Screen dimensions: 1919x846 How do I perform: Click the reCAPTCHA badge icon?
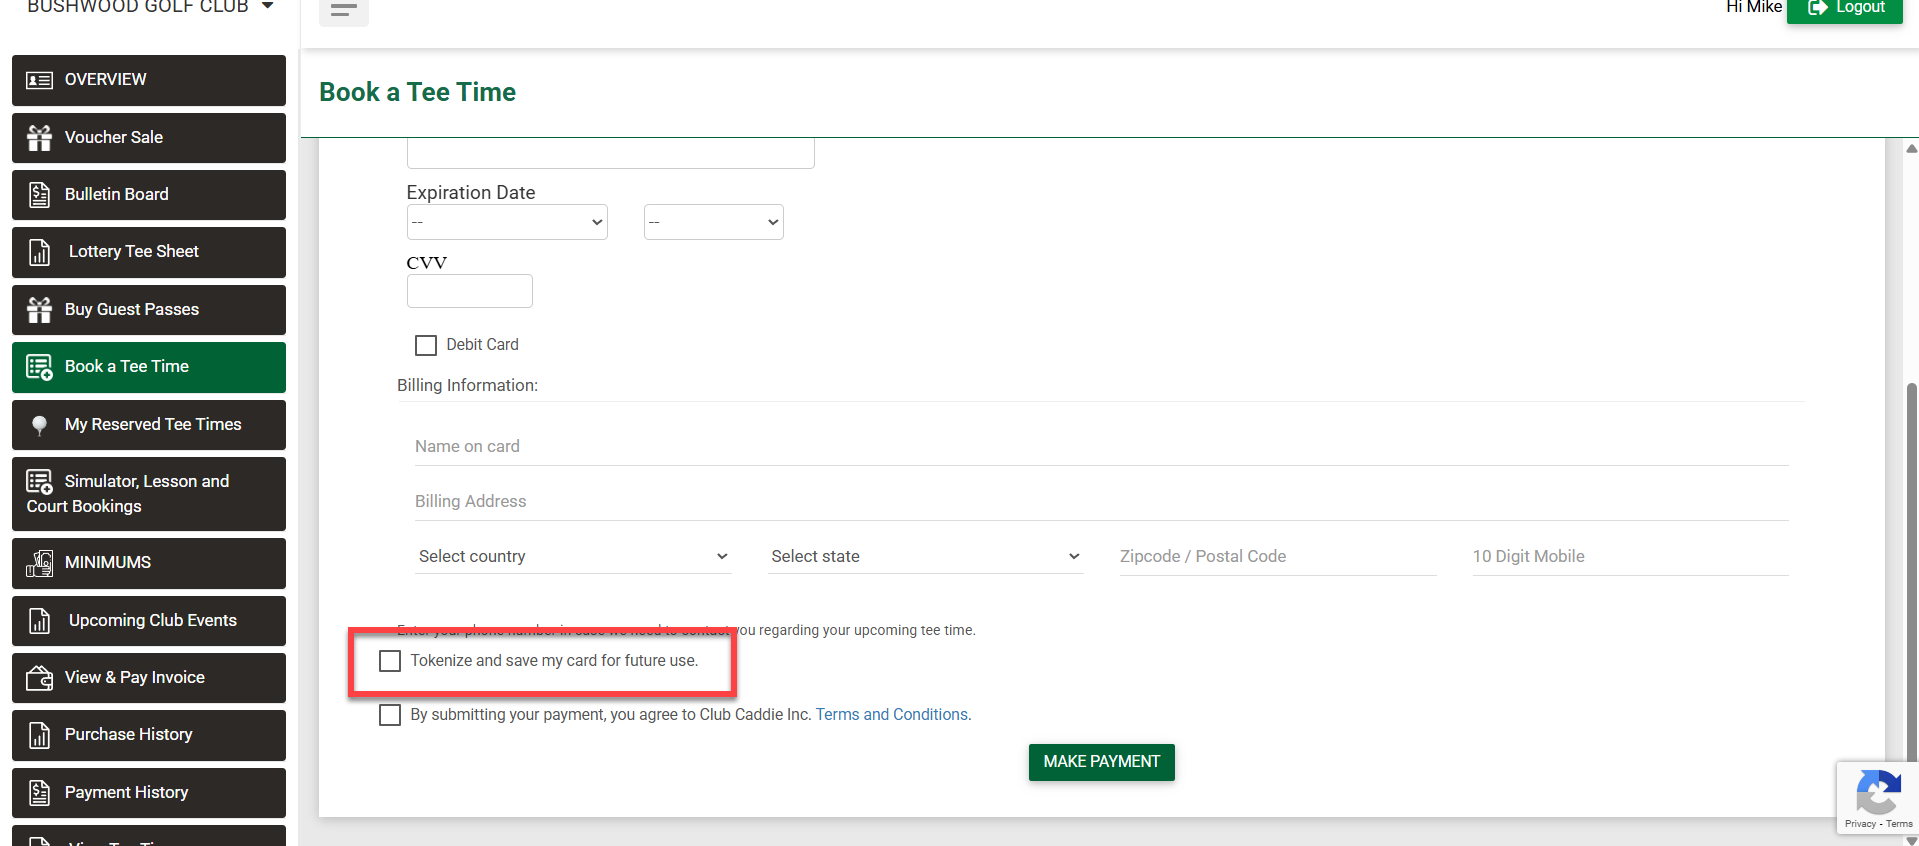click(x=1877, y=794)
